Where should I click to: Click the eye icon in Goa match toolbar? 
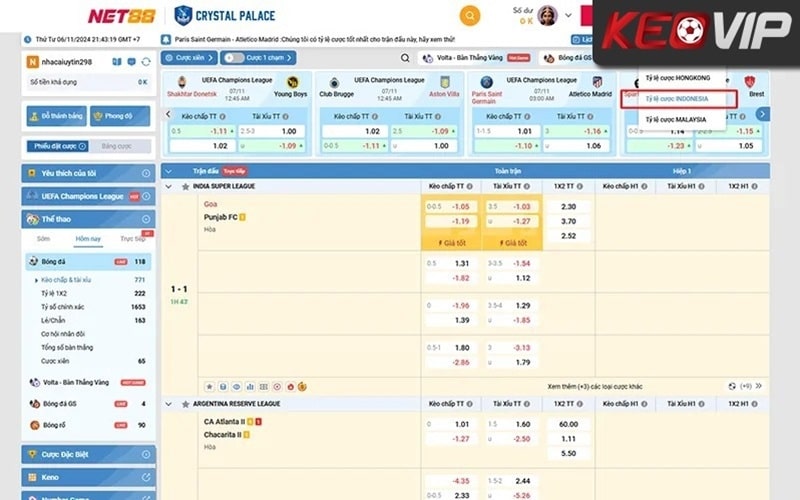pos(236,387)
